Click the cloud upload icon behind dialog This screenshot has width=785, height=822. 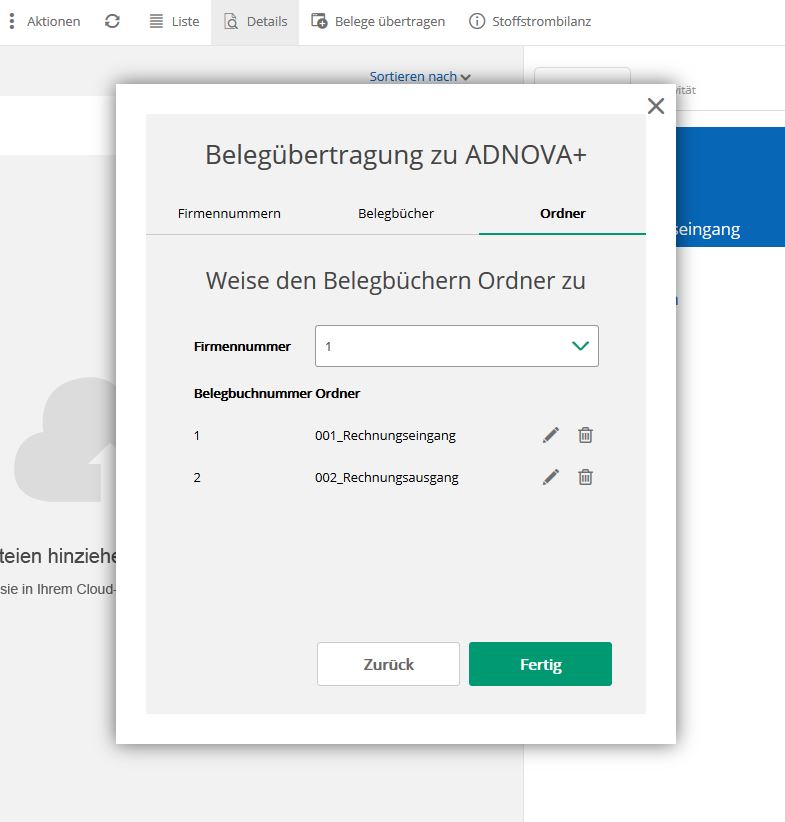[x=66, y=439]
